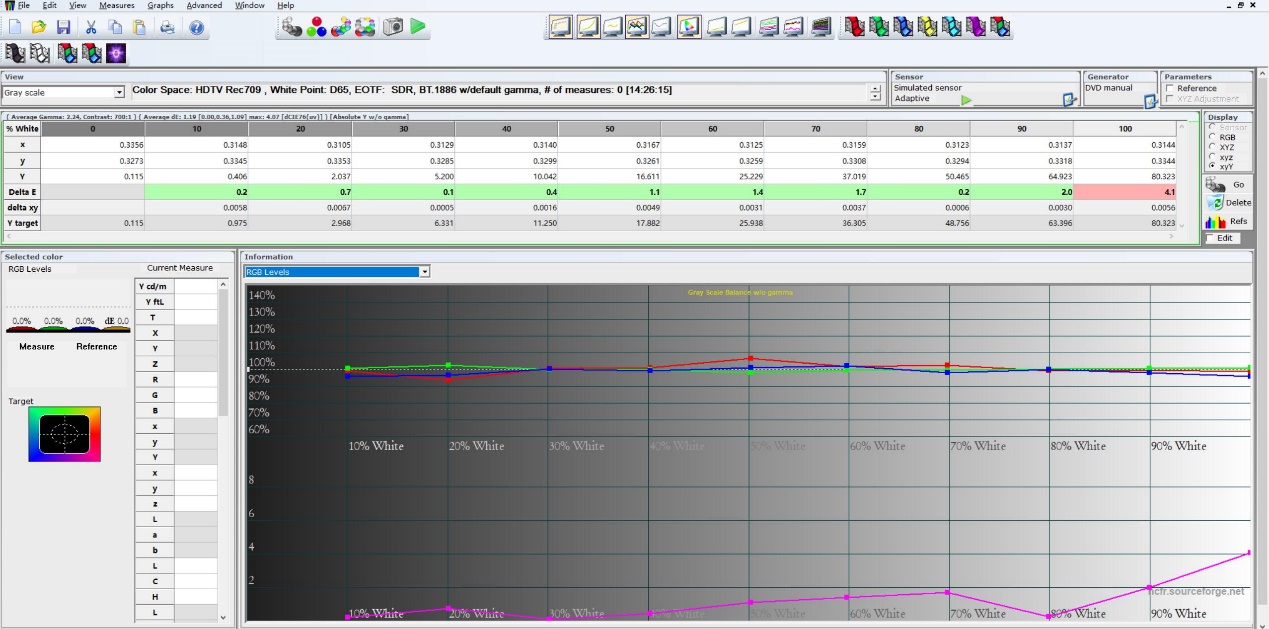The image size is (1269, 629).
Task: Show the cyan saturation cube icon
Action: (x=951, y=27)
